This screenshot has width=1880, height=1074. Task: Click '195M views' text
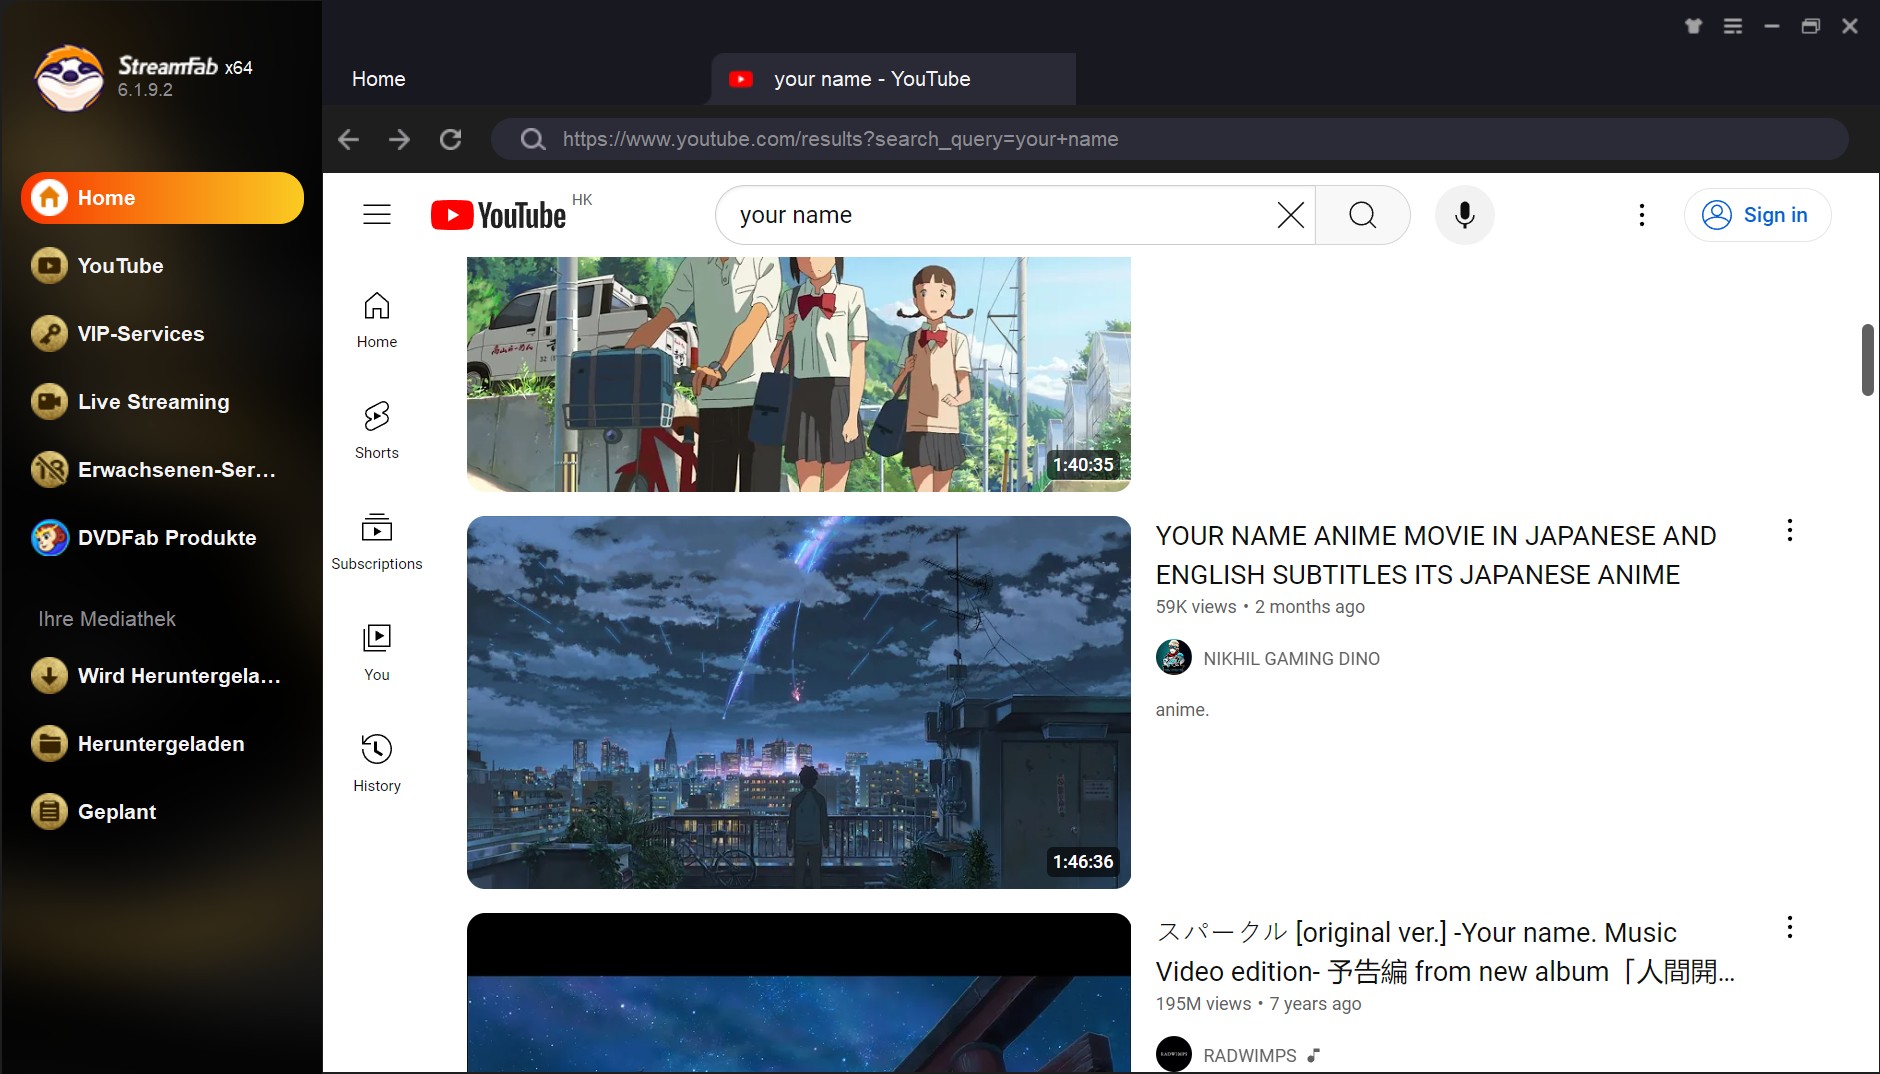1203,1004
